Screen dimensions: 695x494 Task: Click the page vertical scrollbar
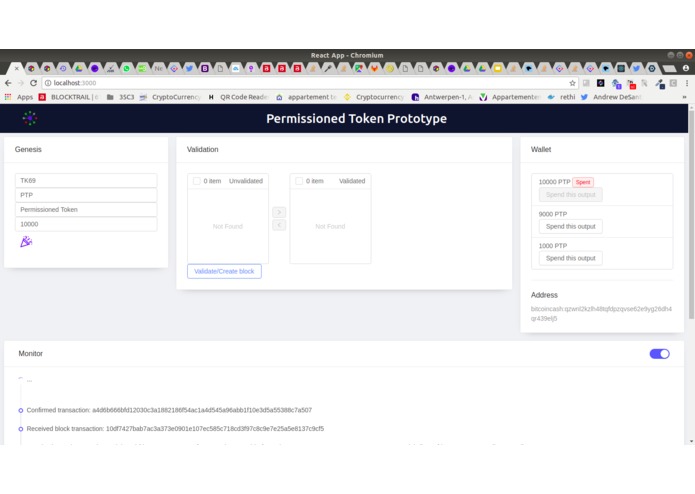691,215
